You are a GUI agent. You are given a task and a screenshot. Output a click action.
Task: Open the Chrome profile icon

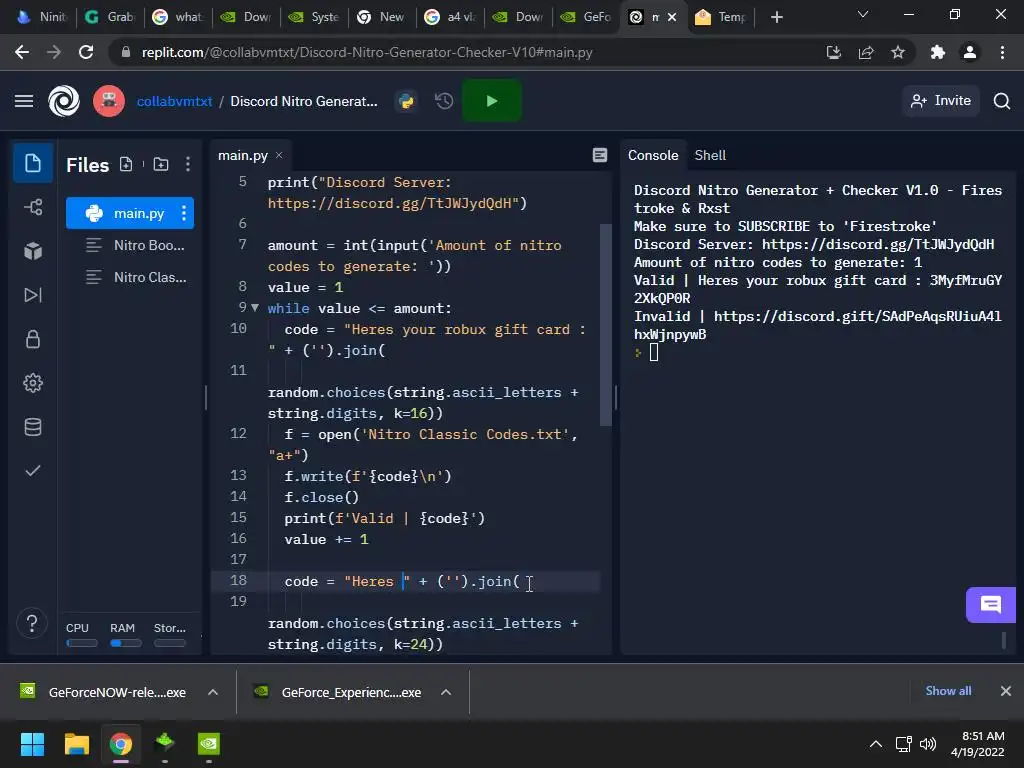970,52
